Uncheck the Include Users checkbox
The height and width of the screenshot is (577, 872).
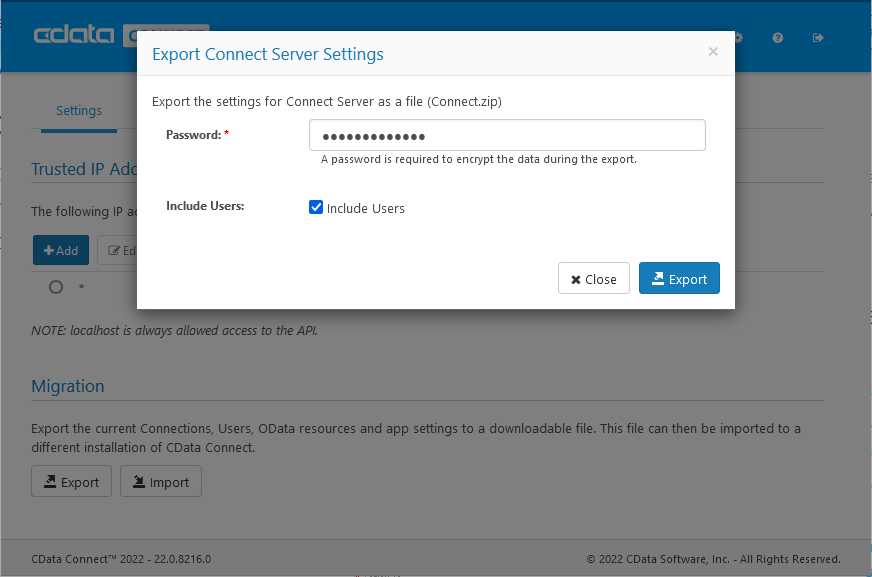(316, 207)
